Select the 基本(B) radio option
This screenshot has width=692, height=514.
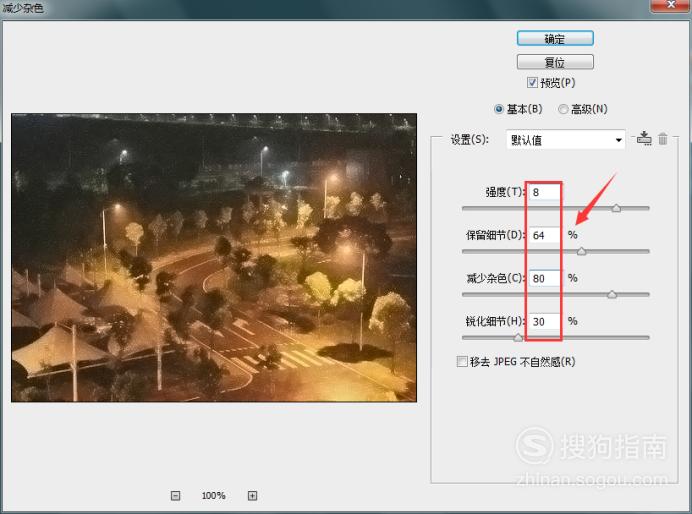499,109
